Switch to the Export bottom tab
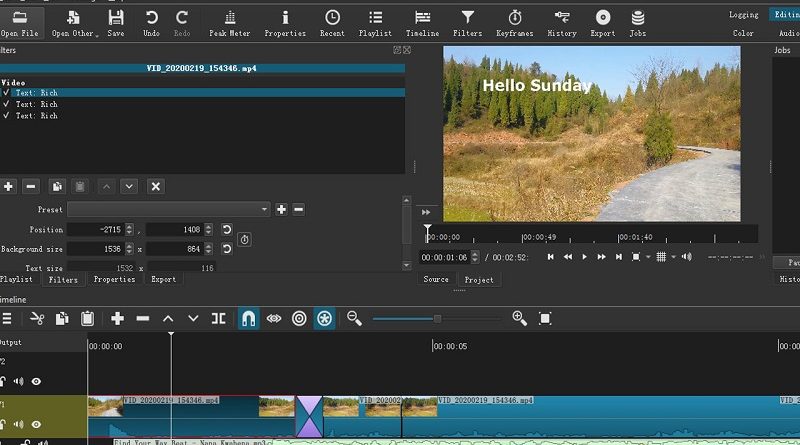 point(163,280)
